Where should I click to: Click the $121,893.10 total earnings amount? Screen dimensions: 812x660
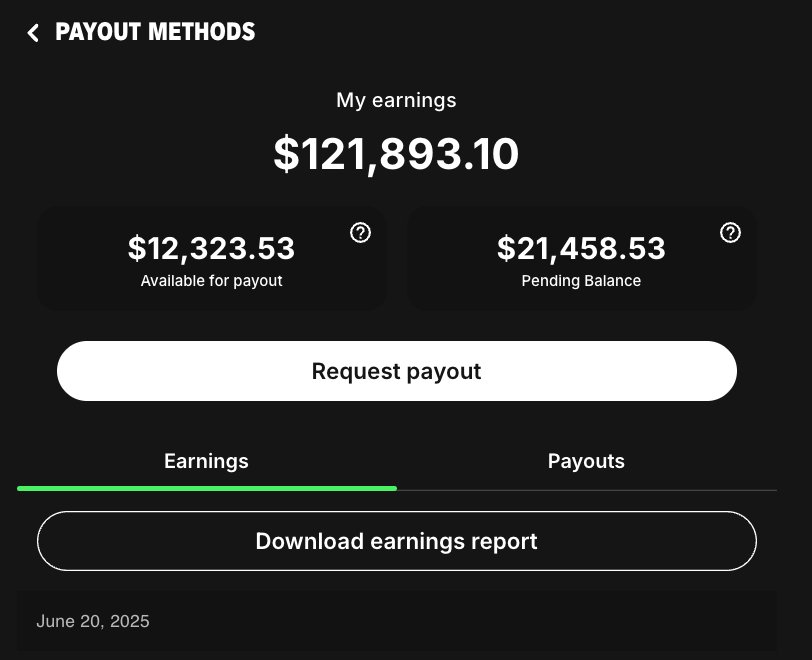pyautogui.click(x=397, y=154)
